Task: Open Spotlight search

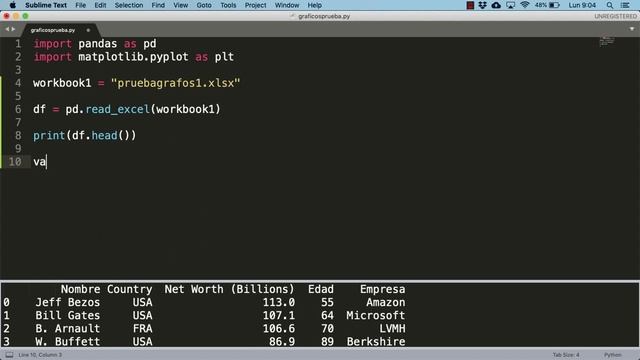Action: point(609,5)
